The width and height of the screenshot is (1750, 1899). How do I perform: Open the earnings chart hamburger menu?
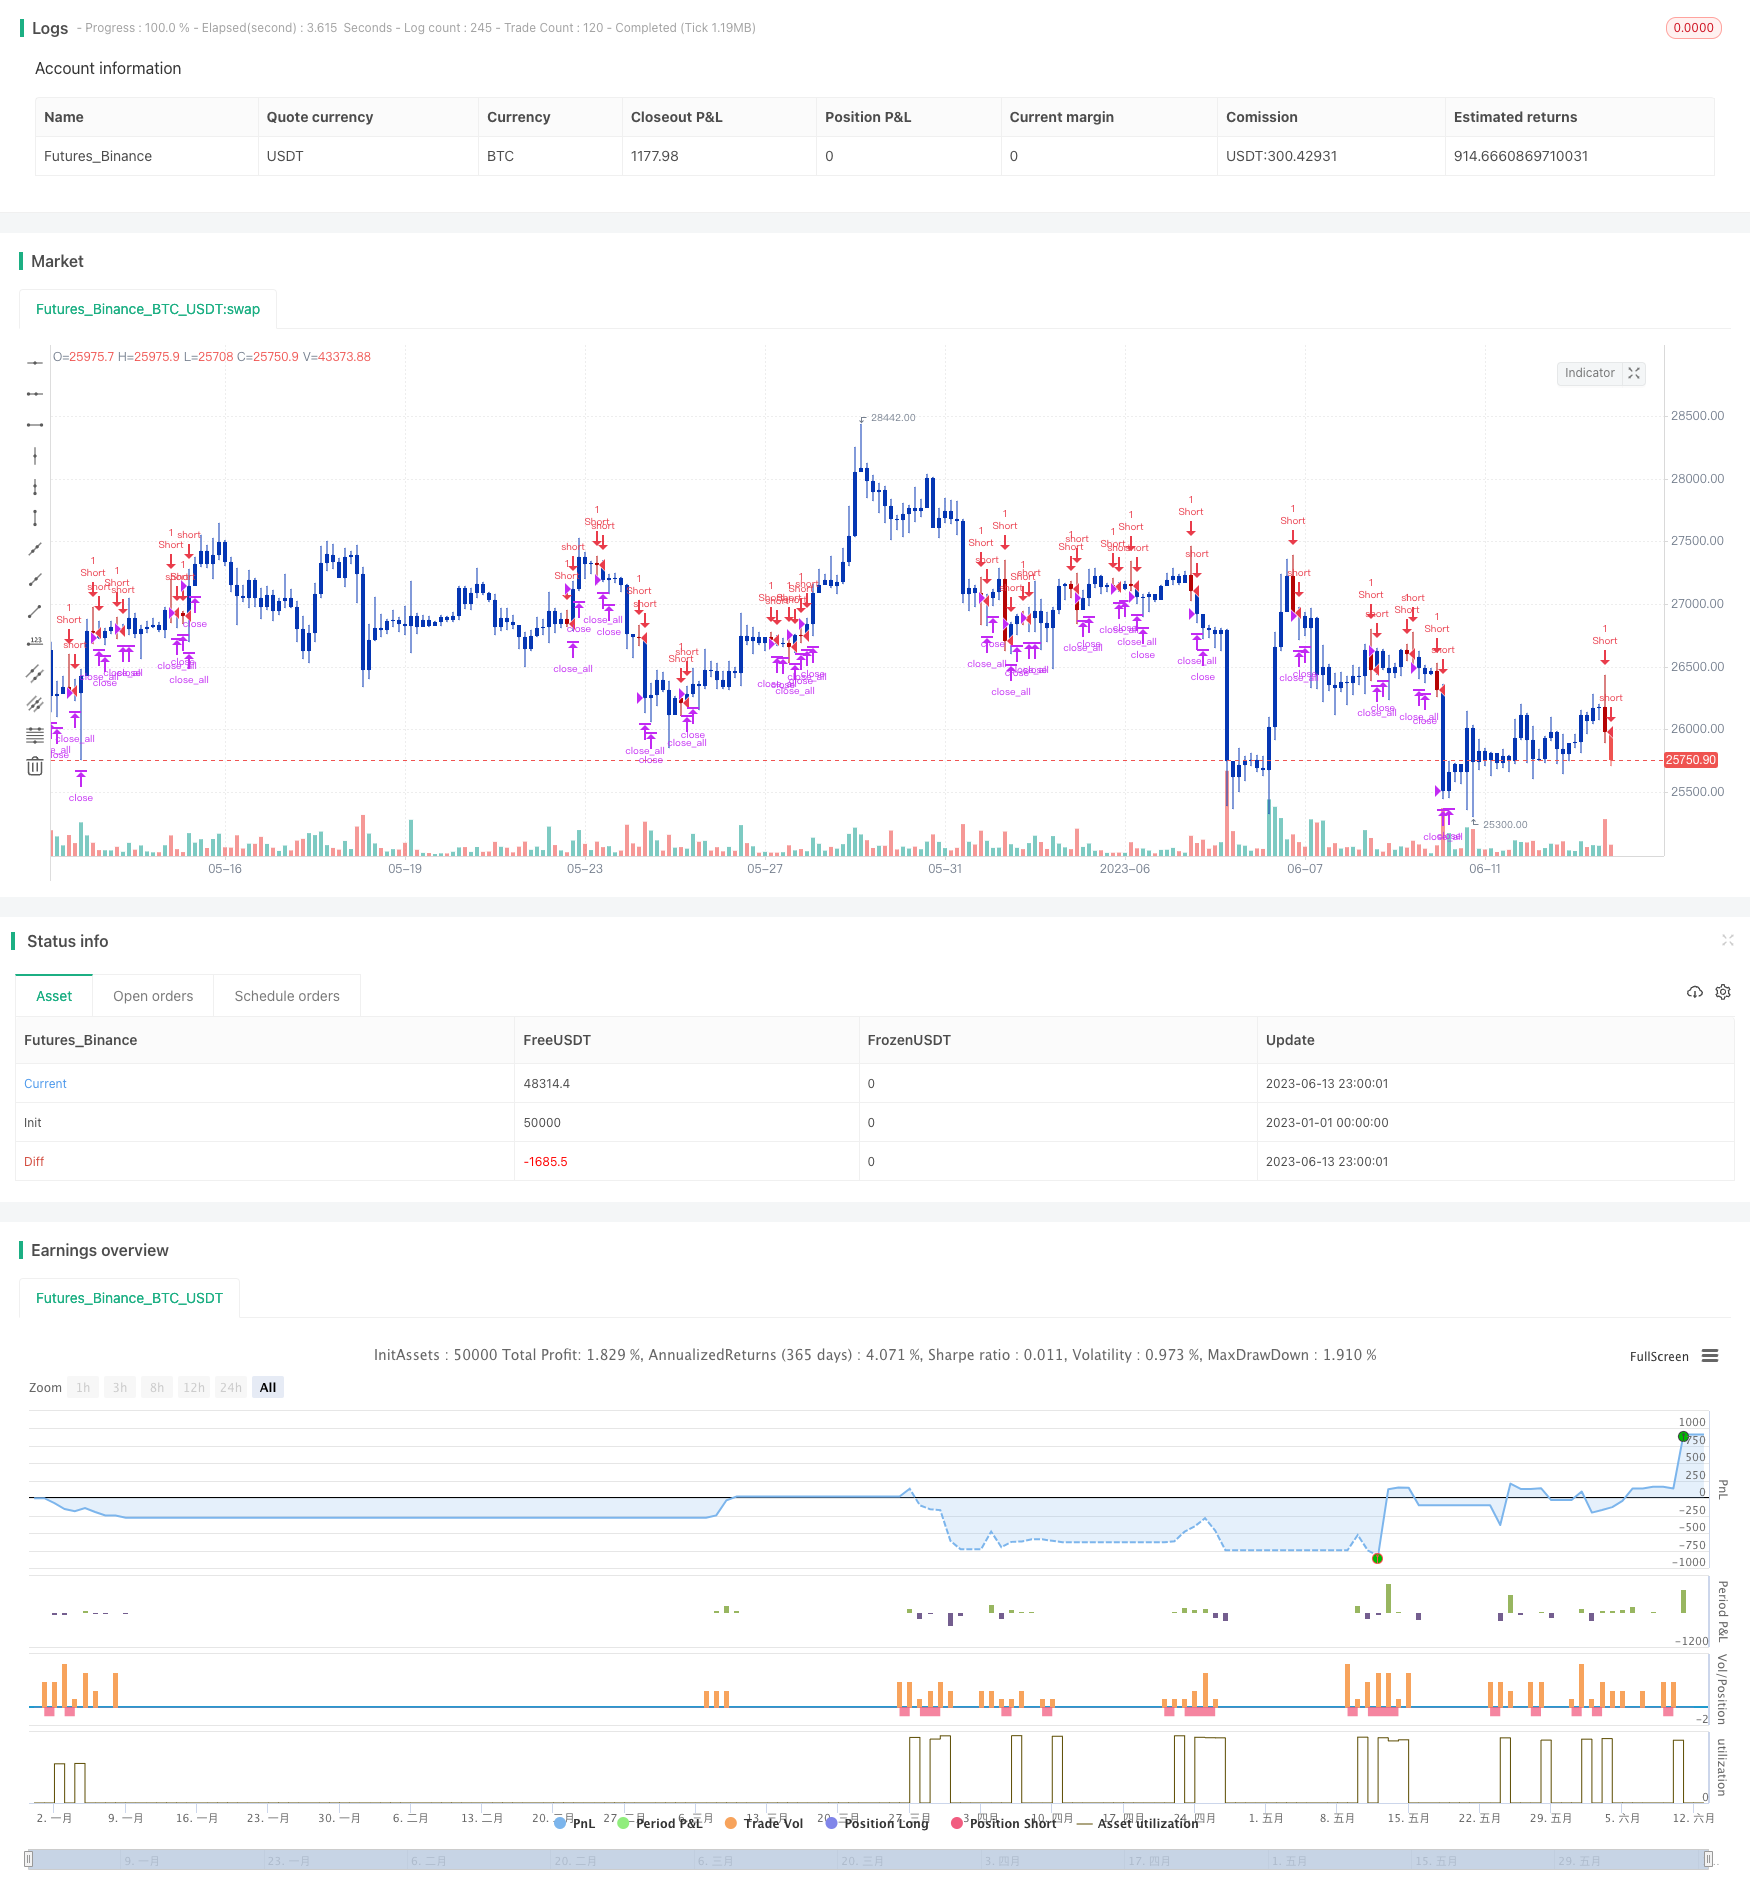click(x=1710, y=1356)
